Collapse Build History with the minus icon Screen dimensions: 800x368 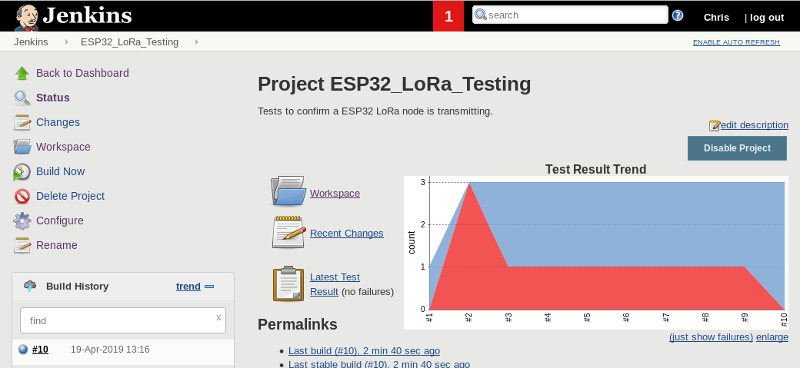(x=209, y=287)
